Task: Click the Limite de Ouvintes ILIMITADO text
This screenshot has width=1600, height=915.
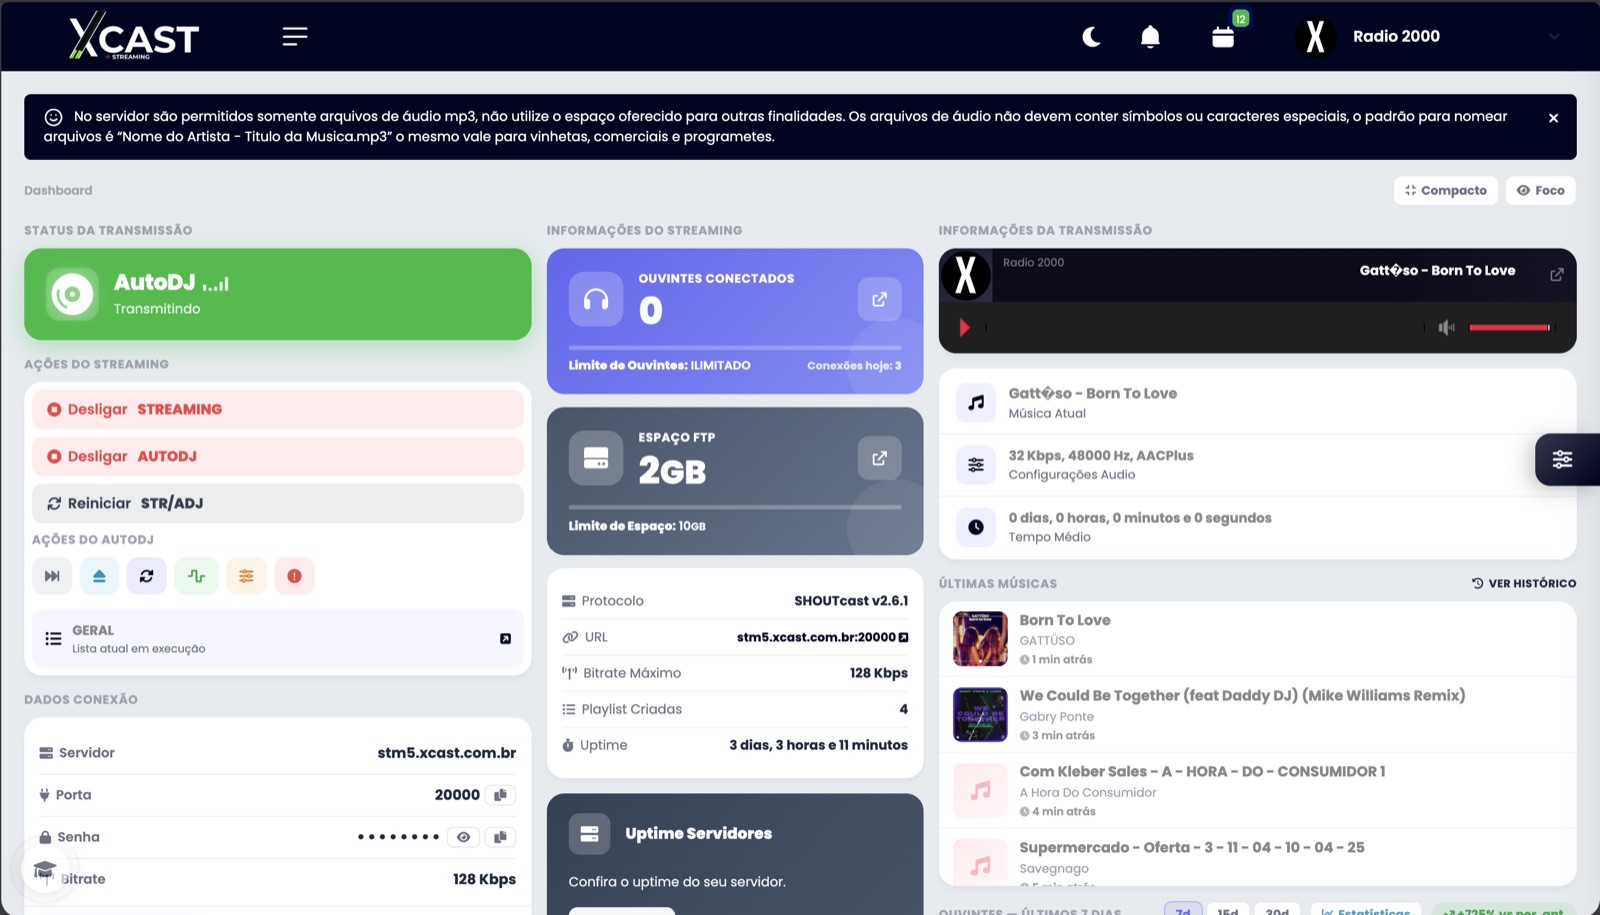Action: coord(660,365)
